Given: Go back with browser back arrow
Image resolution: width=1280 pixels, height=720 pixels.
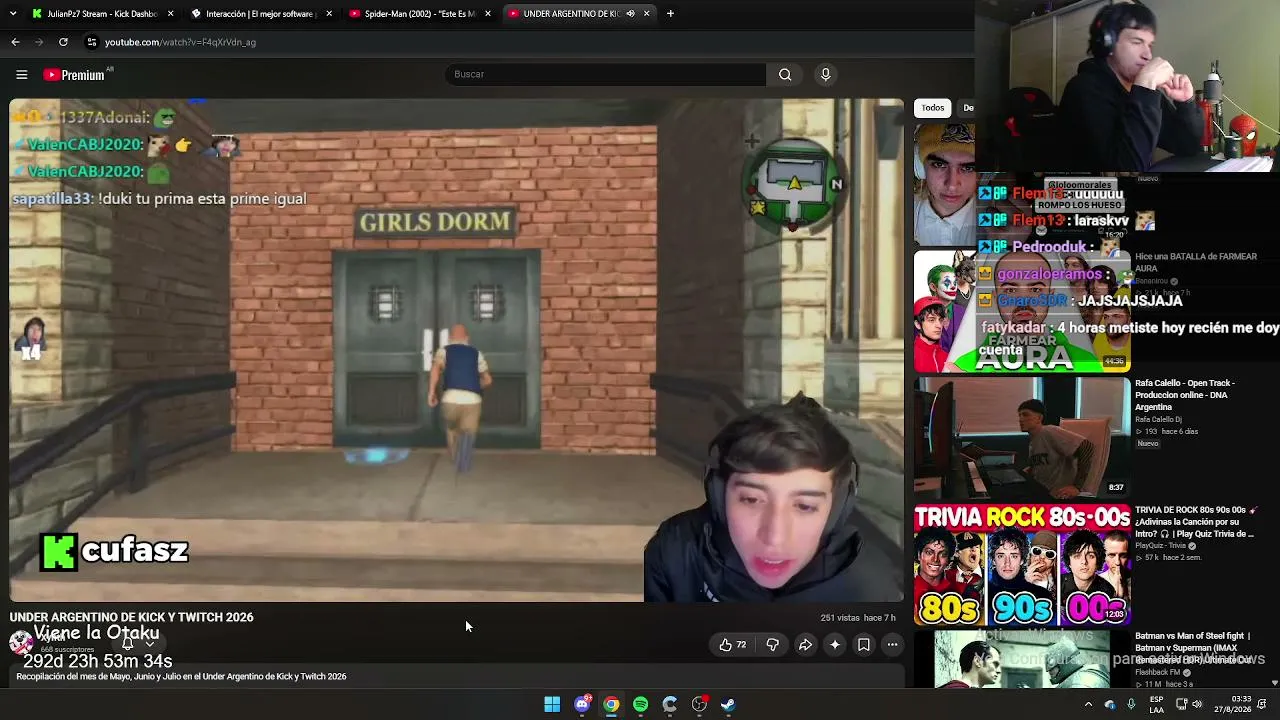Looking at the screenshot, I should click(15, 42).
